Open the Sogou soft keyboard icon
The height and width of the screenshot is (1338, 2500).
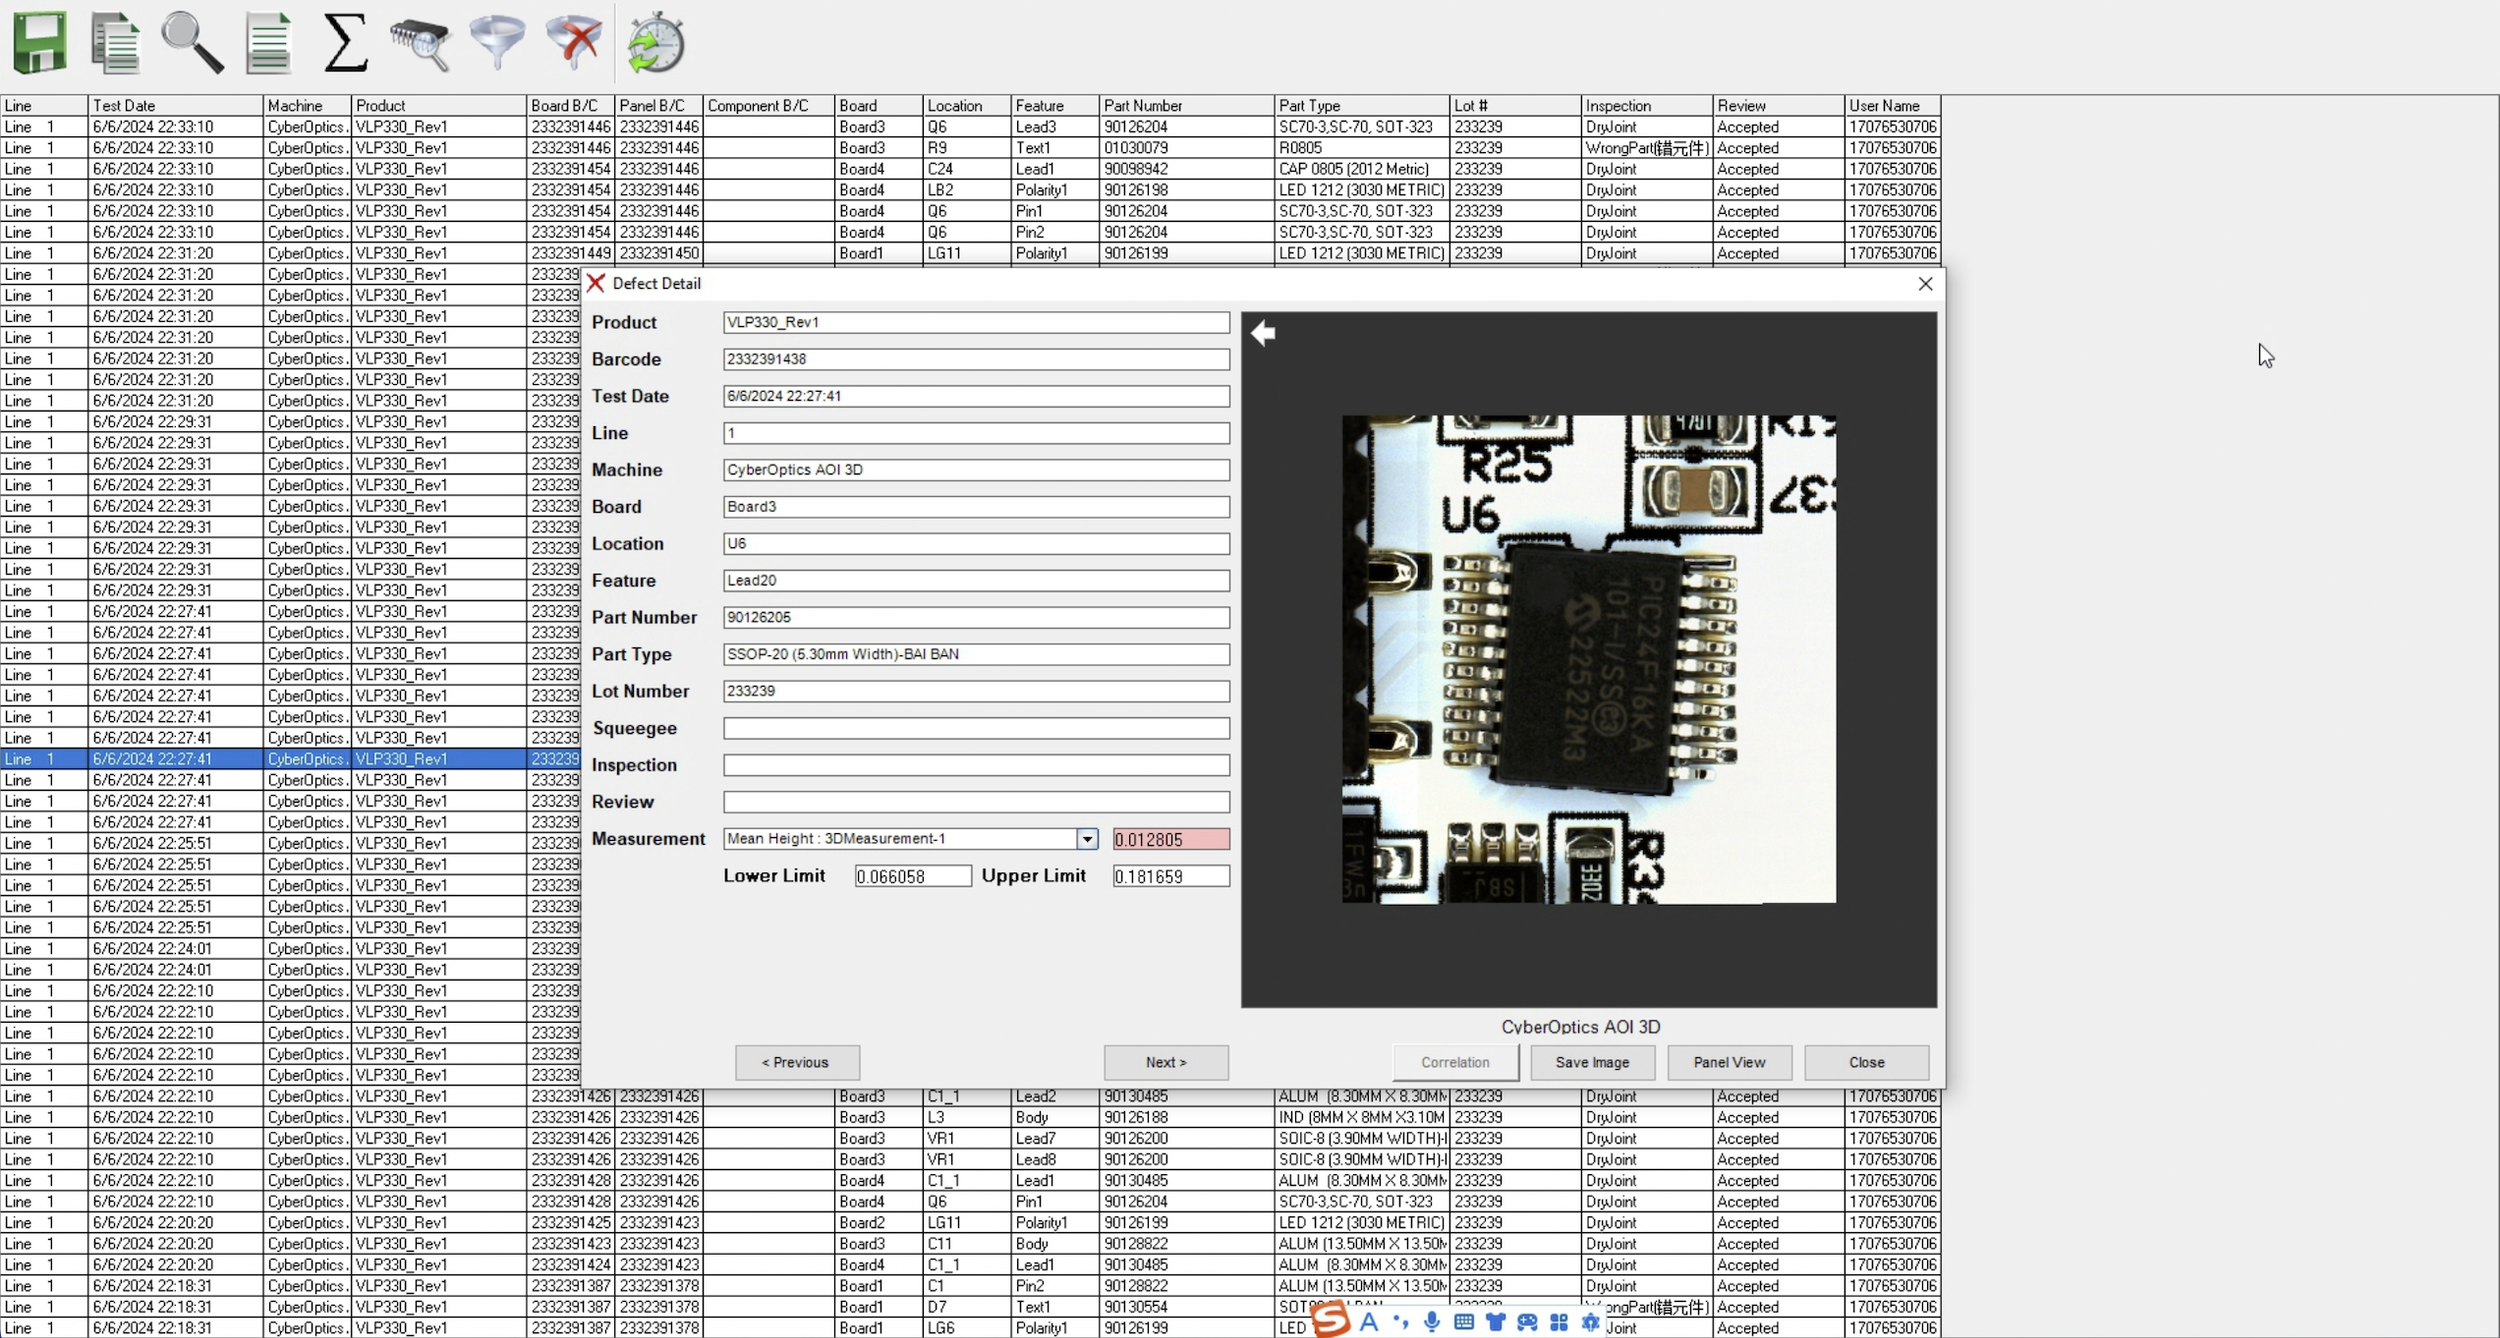click(x=1464, y=1322)
